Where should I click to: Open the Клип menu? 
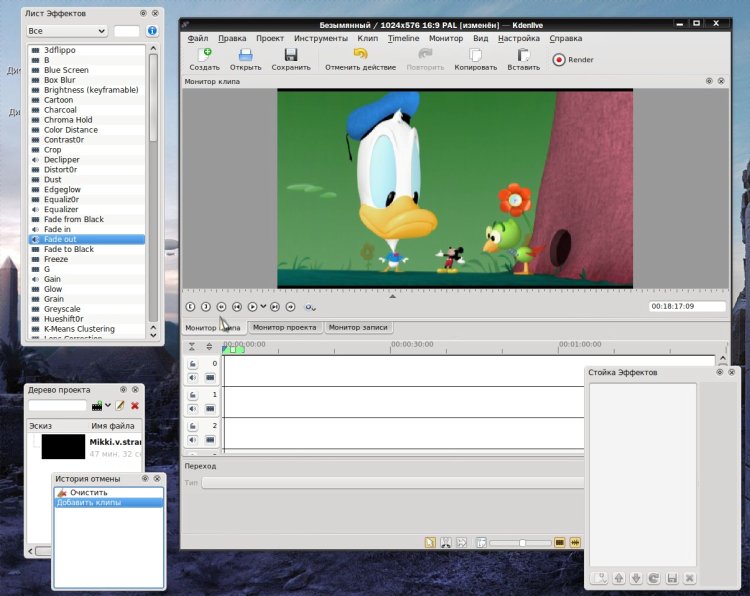pyautogui.click(x=367, y=38)
